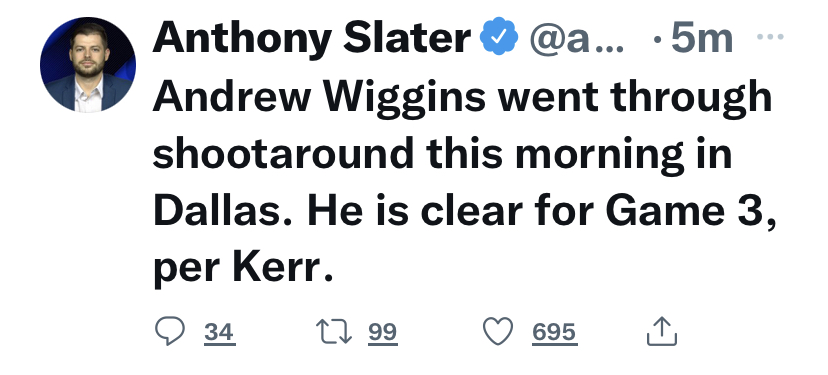The width and height of the screenshot is (828, 375).
Task: Retweet using the arrows icon
Action: point(334,331)
